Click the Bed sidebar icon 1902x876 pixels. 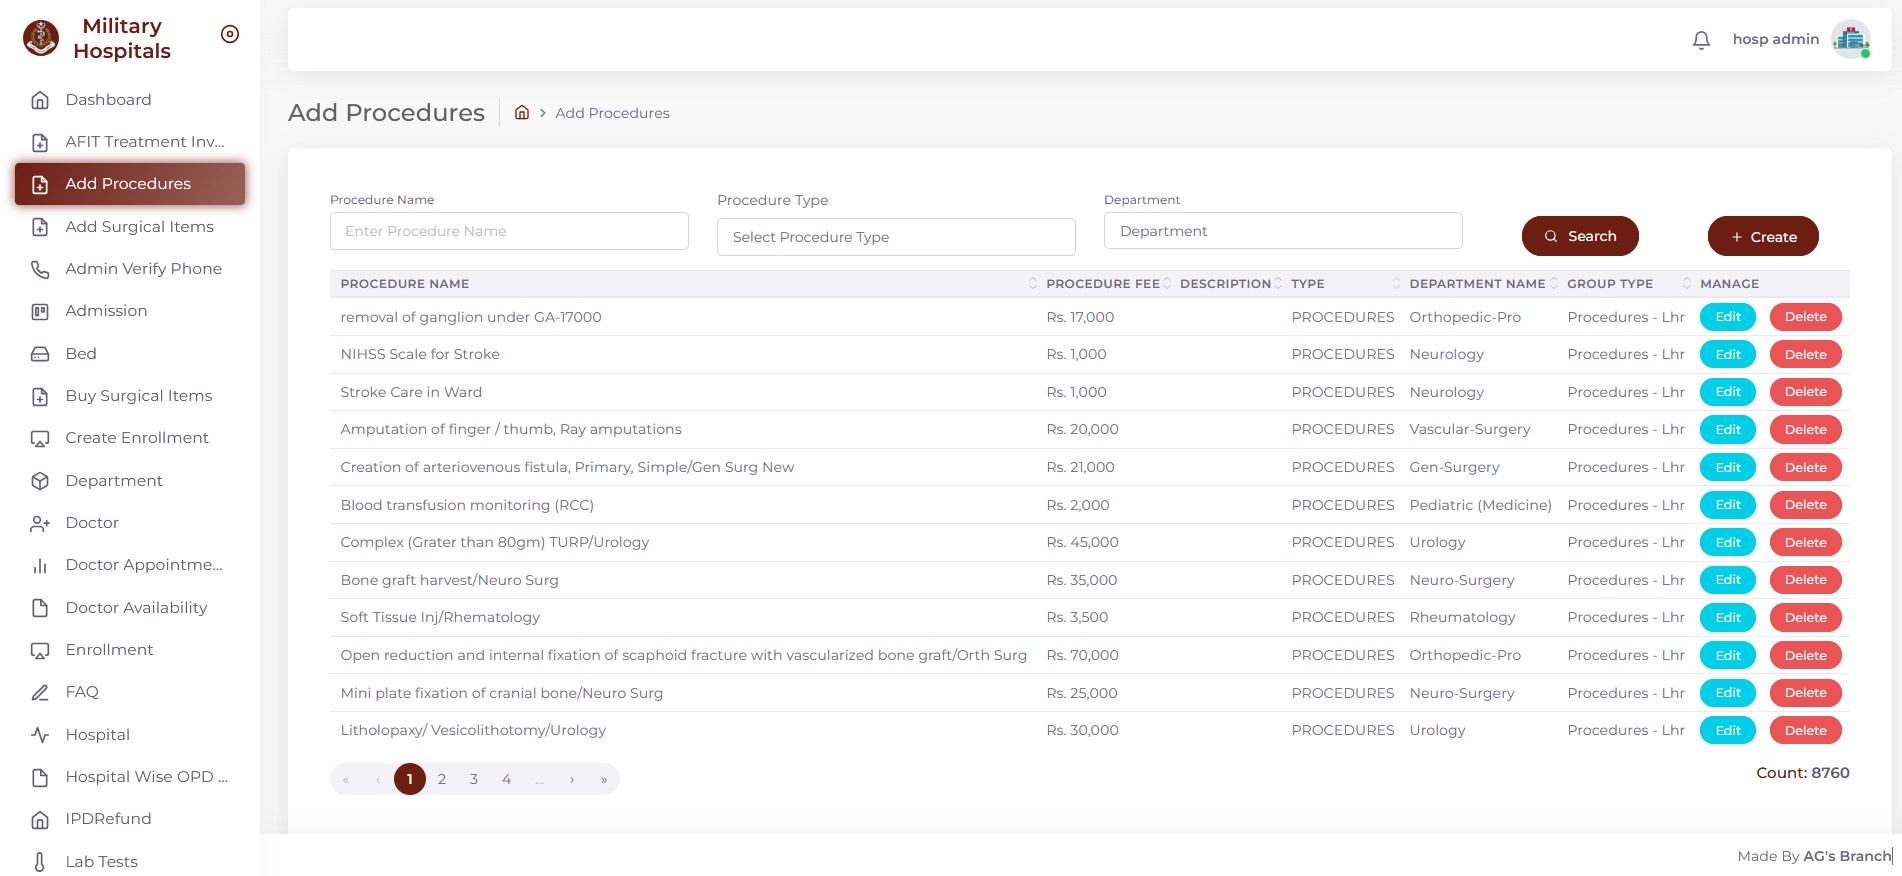[x=40, y=354]
